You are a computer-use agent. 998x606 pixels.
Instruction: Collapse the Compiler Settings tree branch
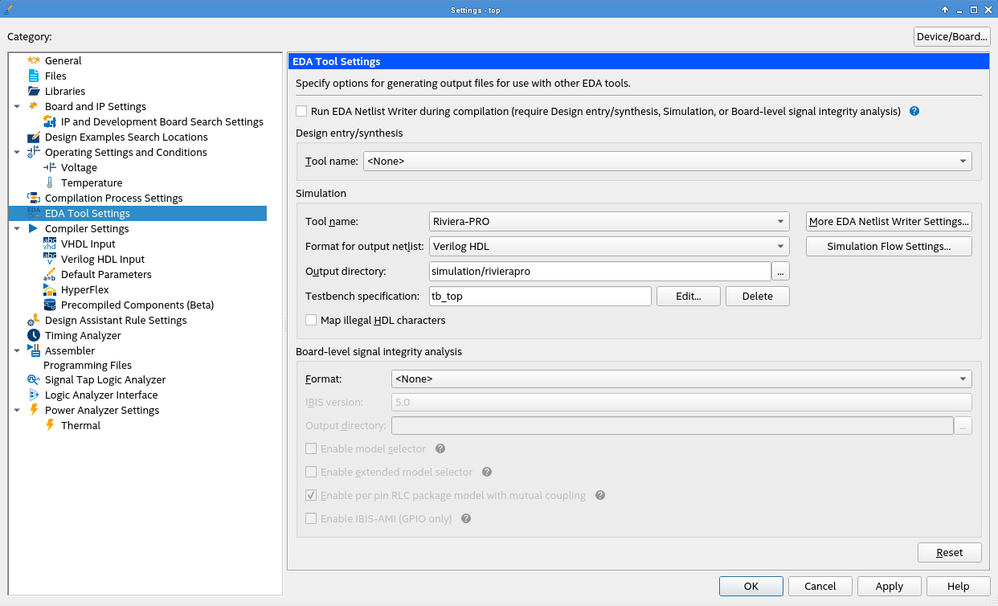[x=15, y=228]
